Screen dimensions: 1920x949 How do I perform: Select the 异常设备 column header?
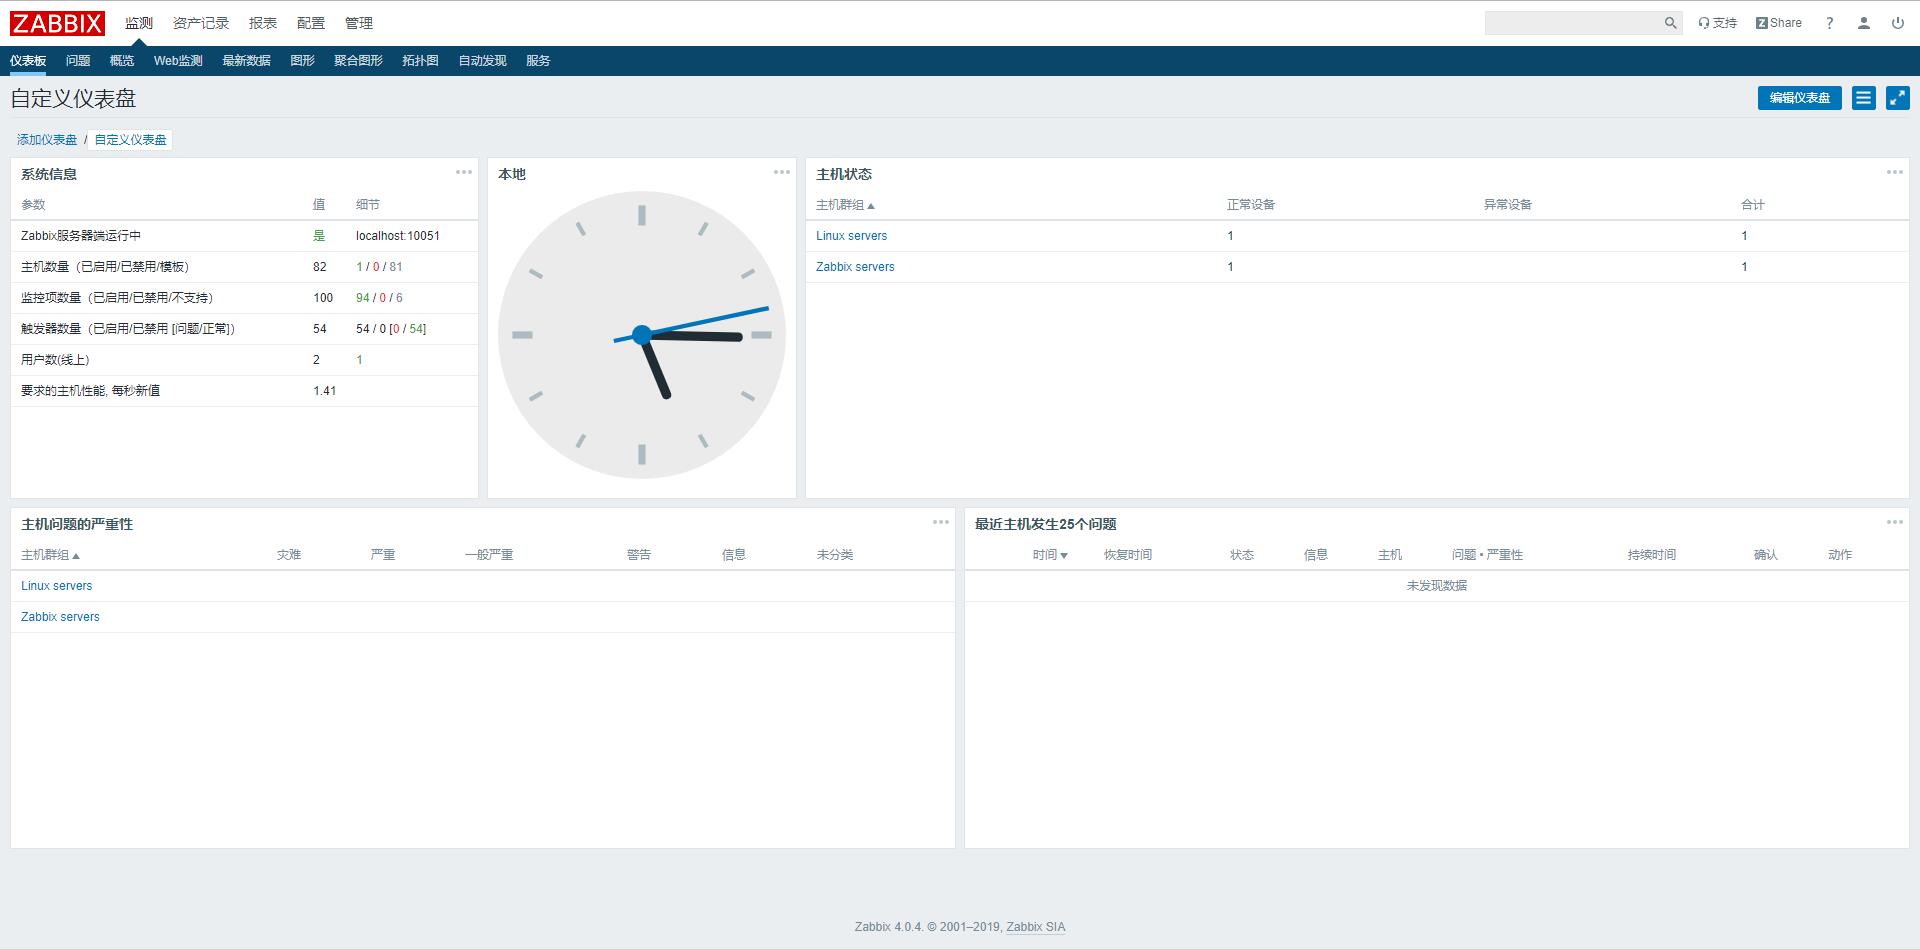coord(1508,205)
